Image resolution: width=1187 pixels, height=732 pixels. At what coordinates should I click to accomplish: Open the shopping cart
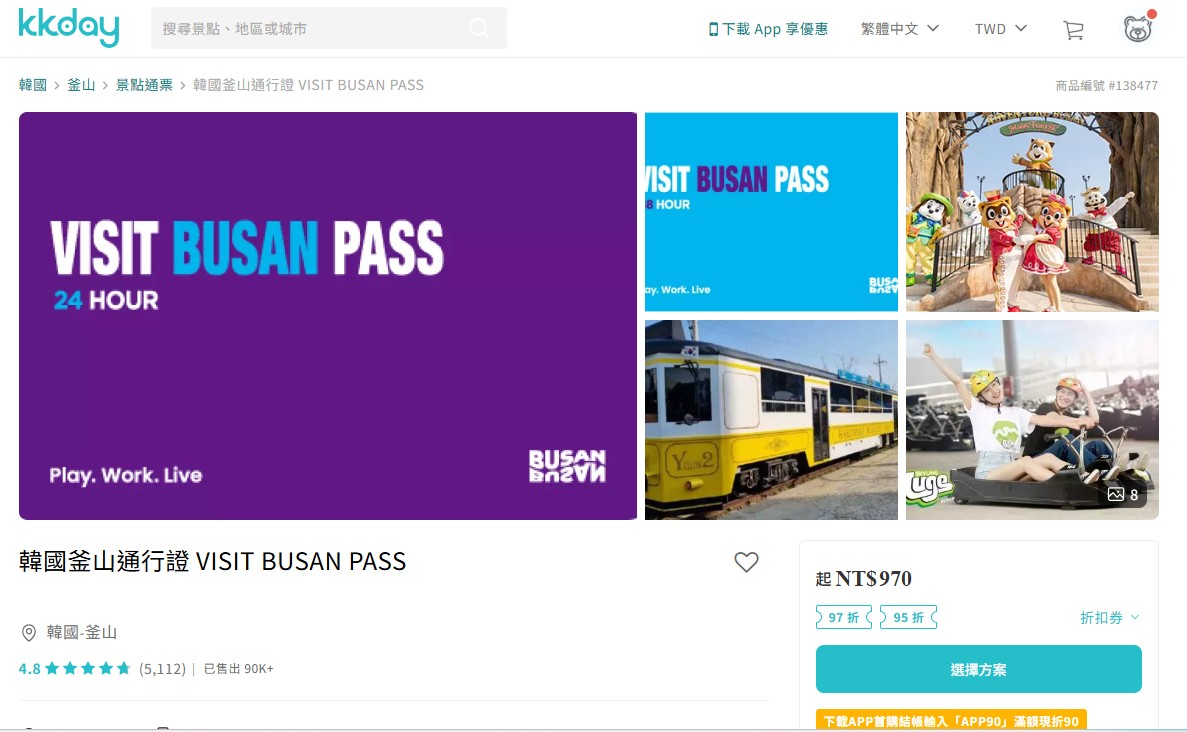point(1073,30)
